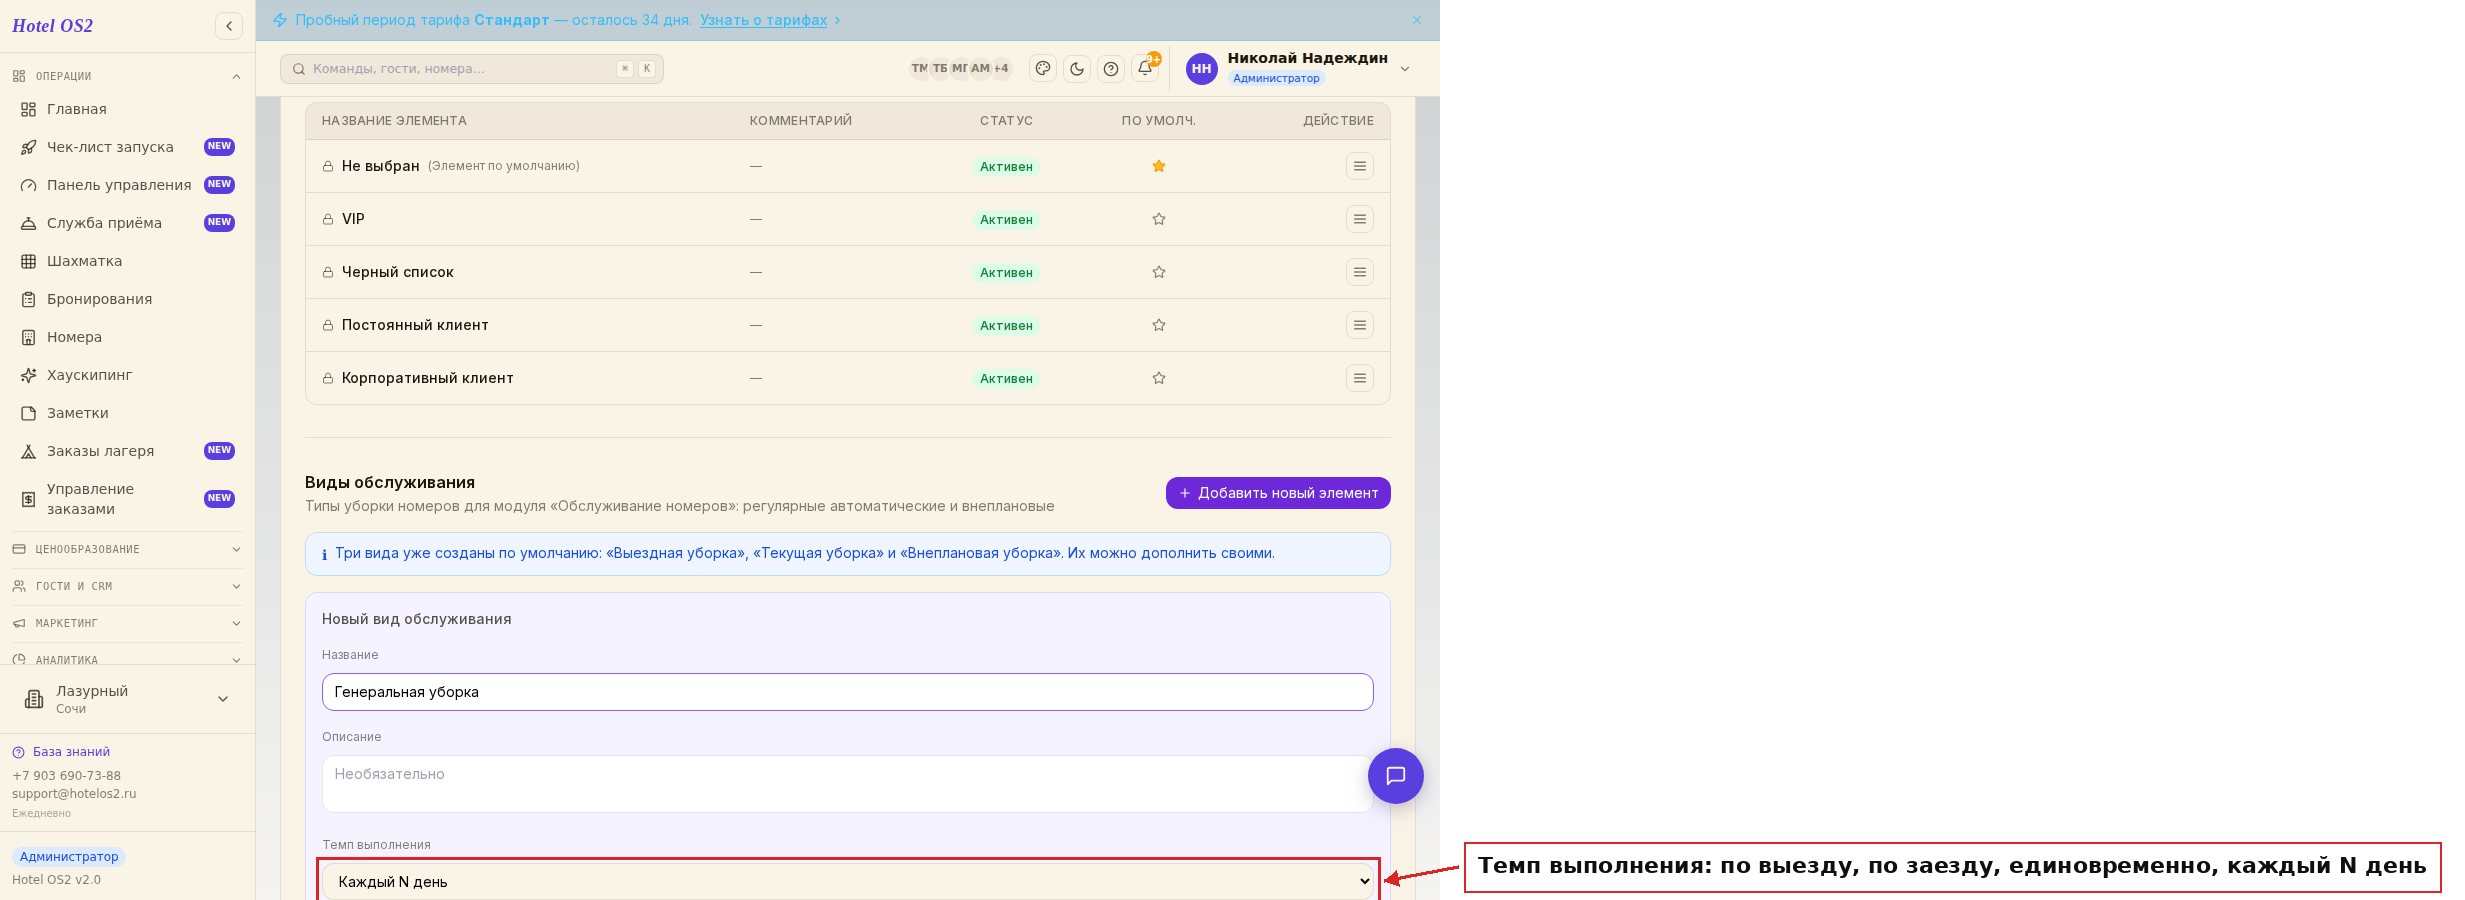This screenshot has width=2465, height=900.
Task: Open Шахматка in the sidebar
Action: pos(84,261)
